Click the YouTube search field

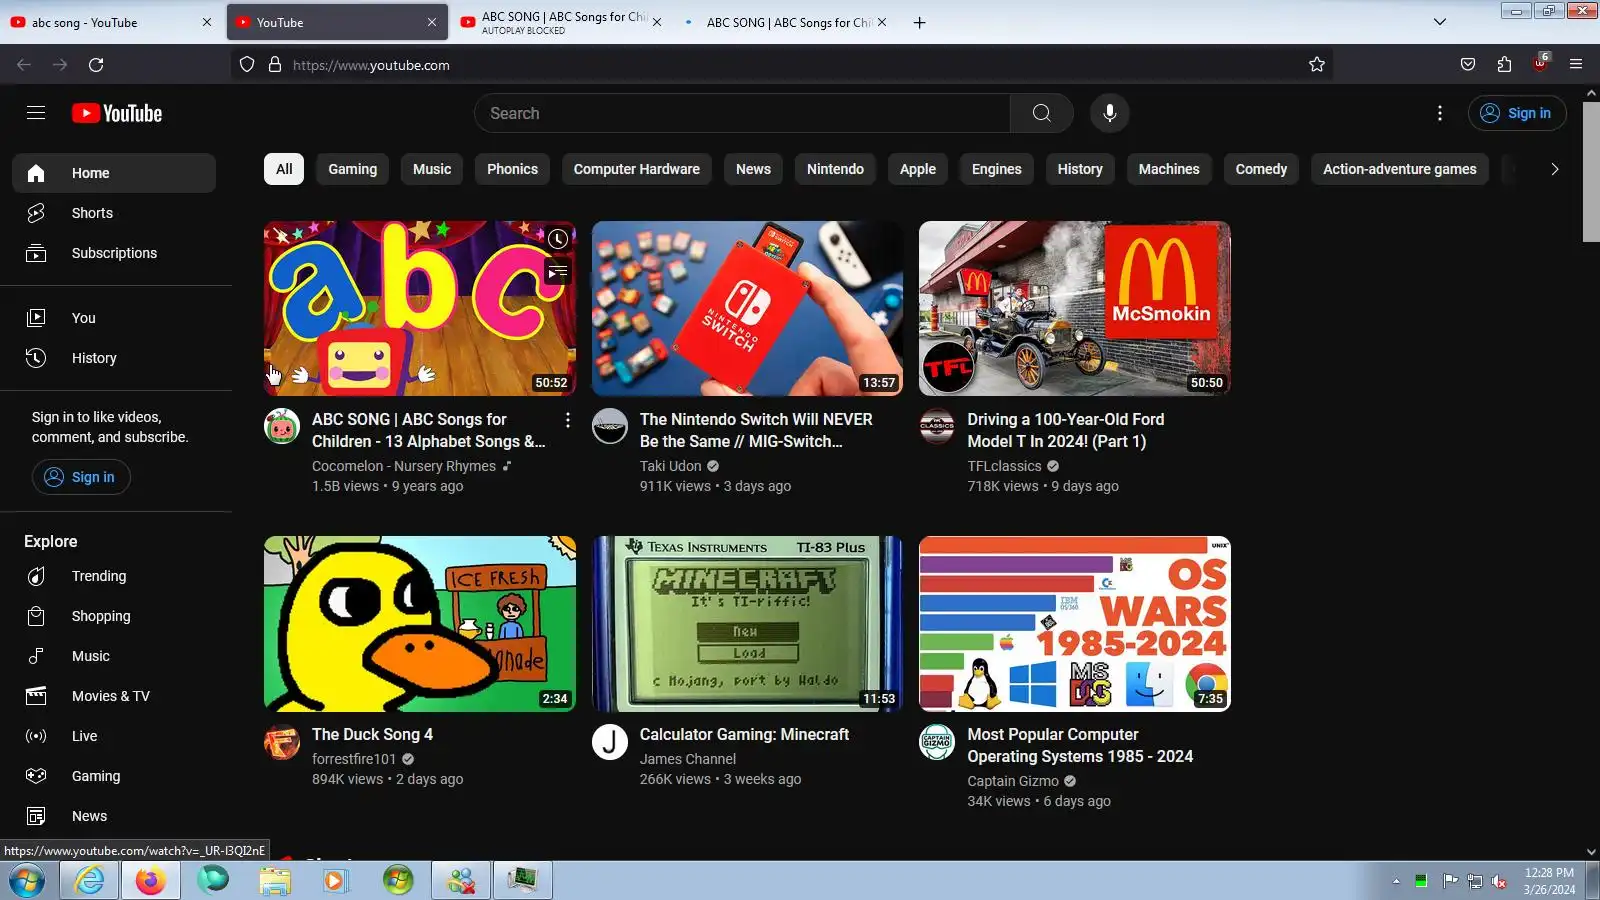742,113
